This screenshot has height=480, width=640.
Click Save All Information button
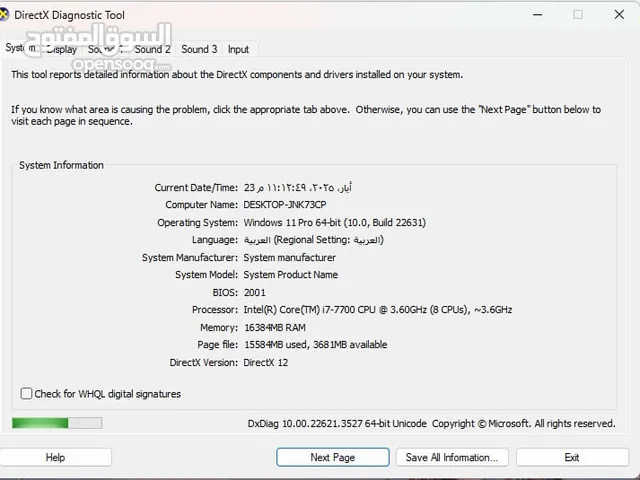point(452,457)
